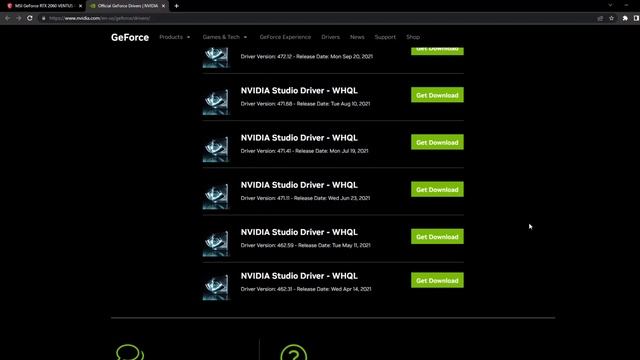Screen dimensions: 640x360
Task: Get Download for driver version 462.31
Action: tap(437, 280)
